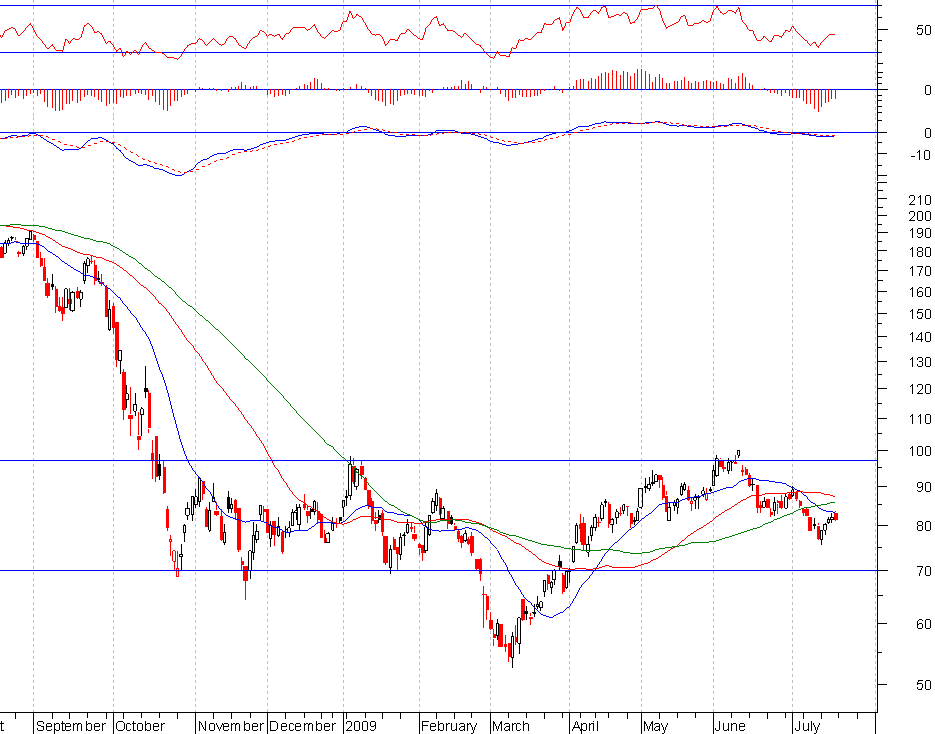The width and height of the screenshot is (935, 734).
Task: Select the 120 value on the price scale
Action: click(920, 389)
